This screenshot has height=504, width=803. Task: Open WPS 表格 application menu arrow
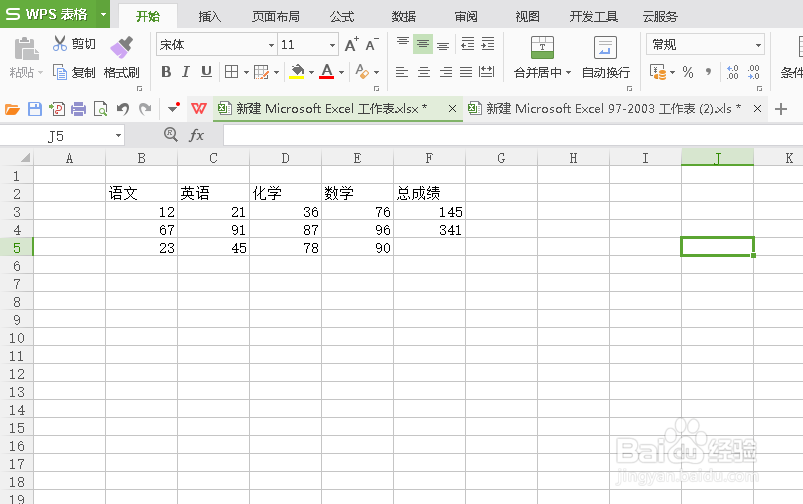(x=103, y=14)
